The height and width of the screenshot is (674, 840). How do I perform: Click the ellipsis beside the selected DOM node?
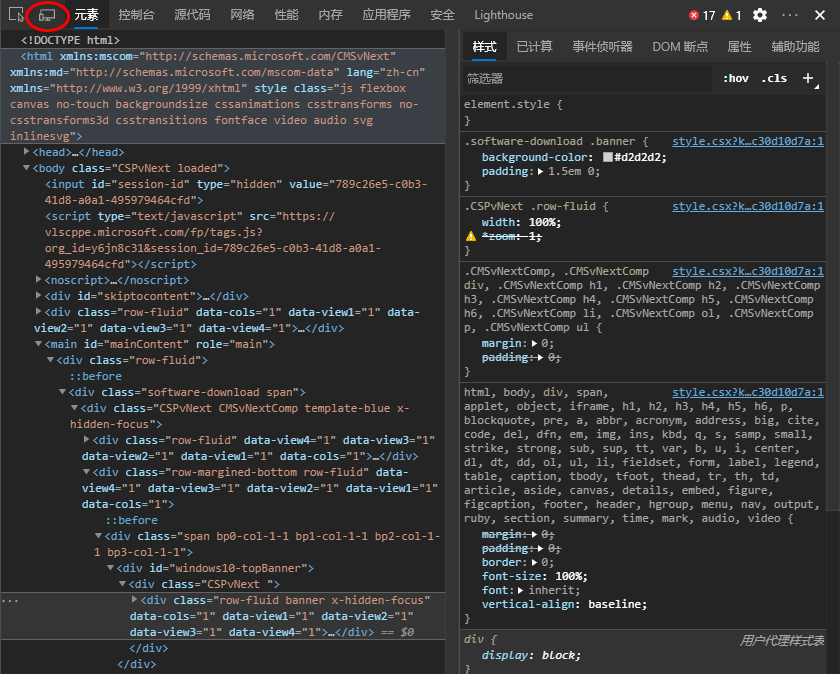(10, 601)
